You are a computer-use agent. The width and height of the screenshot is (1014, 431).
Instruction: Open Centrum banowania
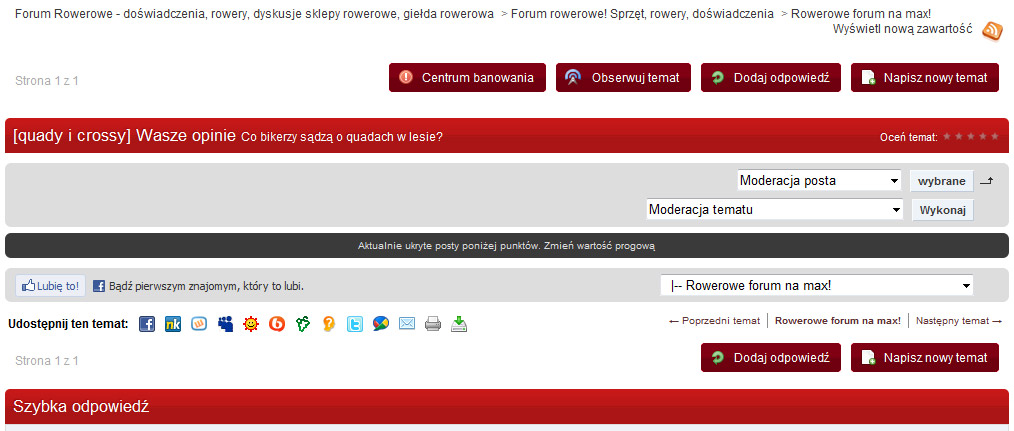coord(461,78)
